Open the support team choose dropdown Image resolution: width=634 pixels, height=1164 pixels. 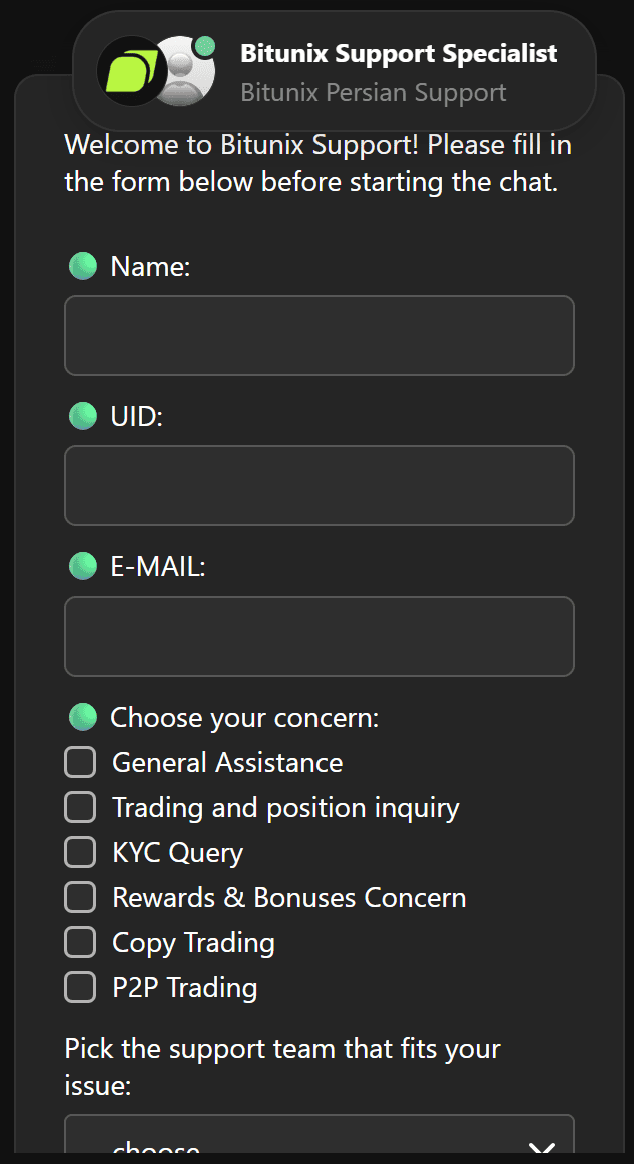[300, 1145]
